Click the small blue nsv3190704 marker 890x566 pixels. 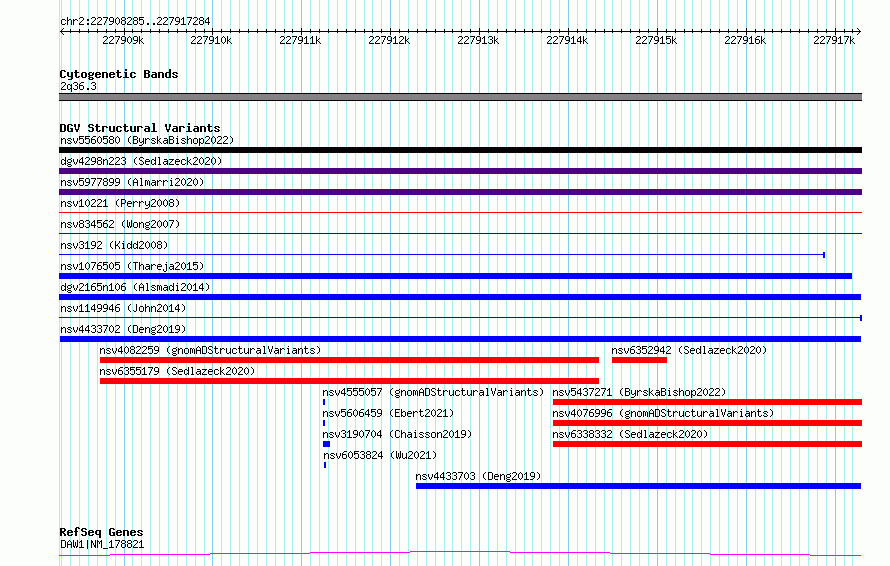(x=326, y=444)
